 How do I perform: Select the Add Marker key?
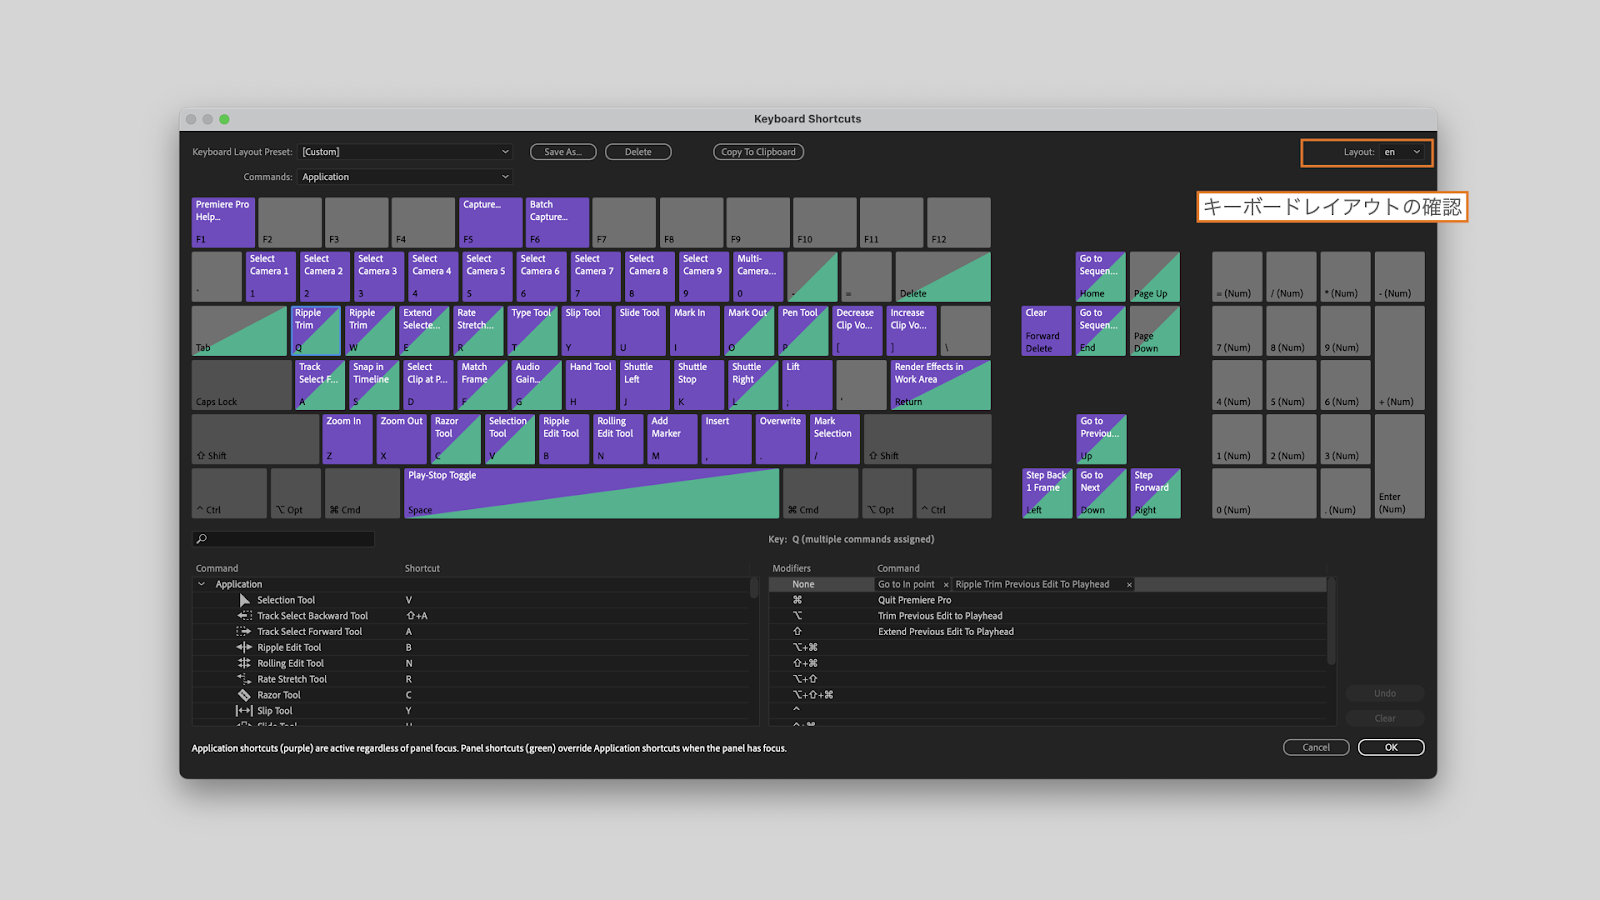pyautogui.click(x=672, y=439)
